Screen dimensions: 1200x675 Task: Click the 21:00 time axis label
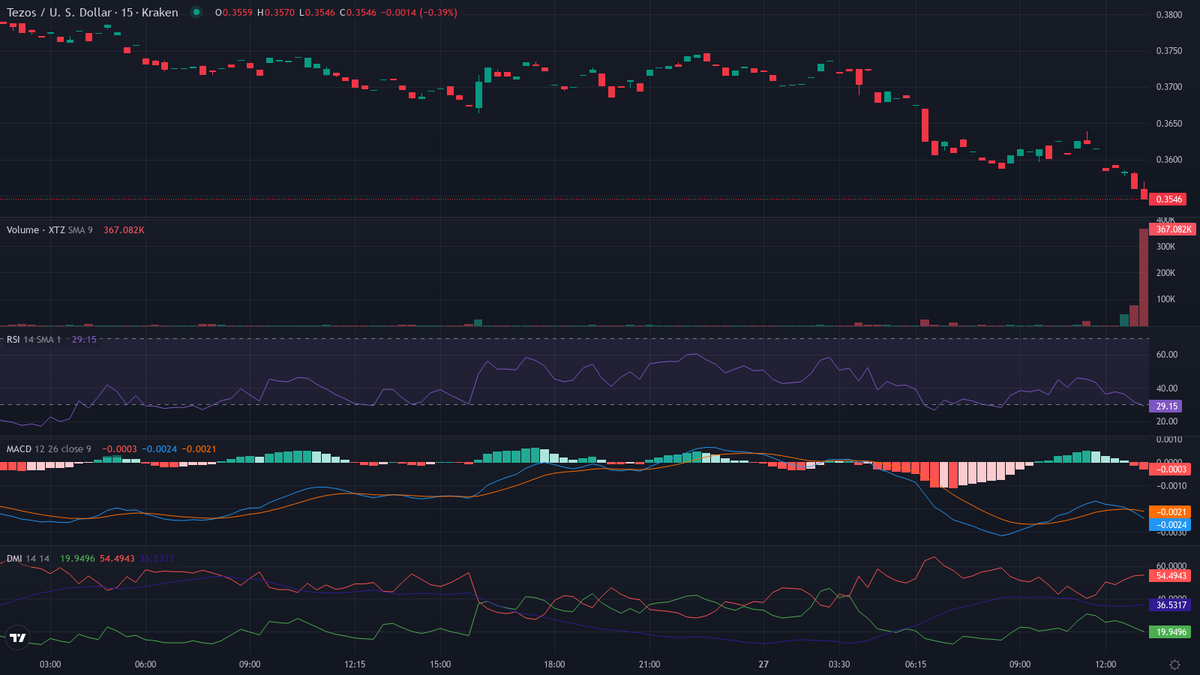[649, 664]
